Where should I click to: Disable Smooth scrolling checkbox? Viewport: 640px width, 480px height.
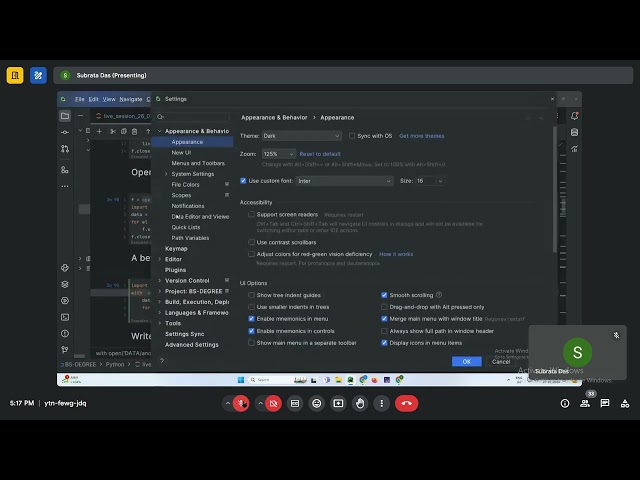click(384, 295)
